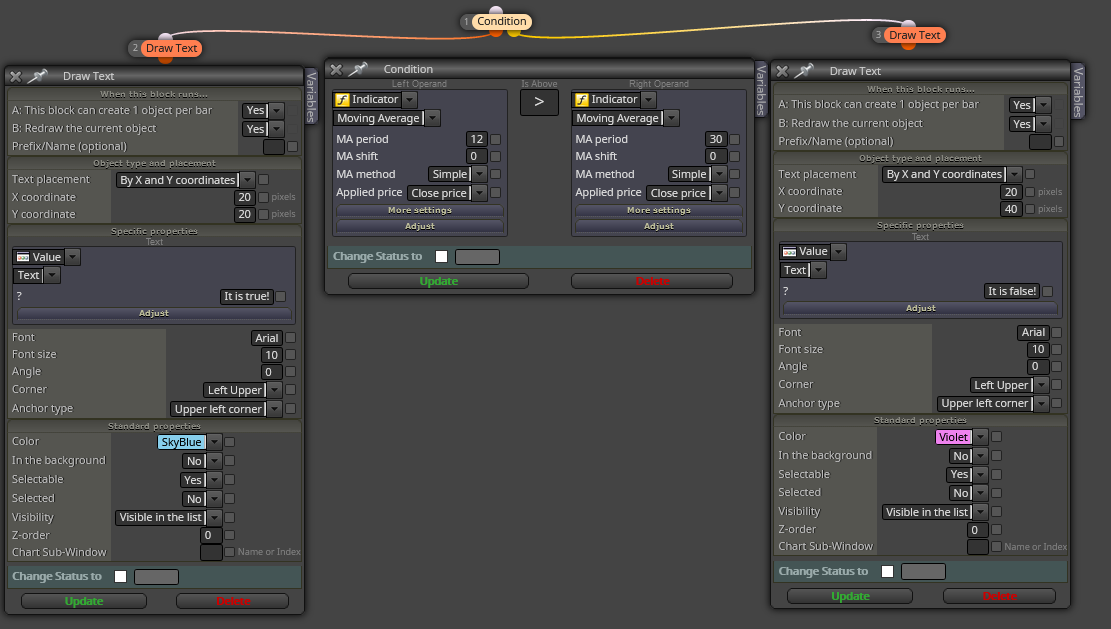
Task: Toggle Change Status checkbox in right Draw Text
Action: click(x=887, y=572)
